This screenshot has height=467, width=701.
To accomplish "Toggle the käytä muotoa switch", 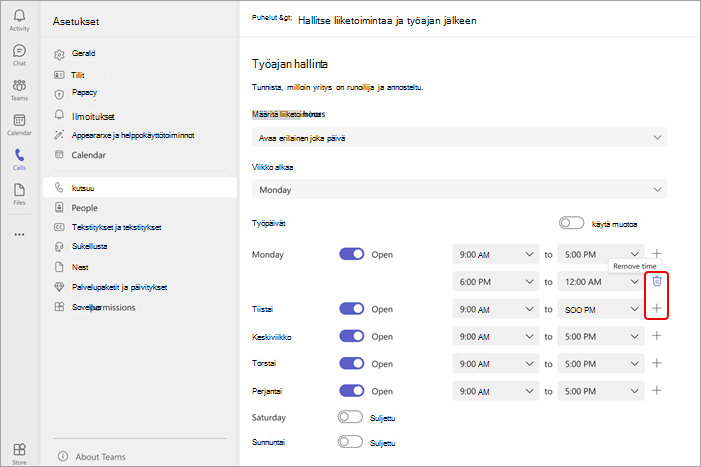I will 571,223.
